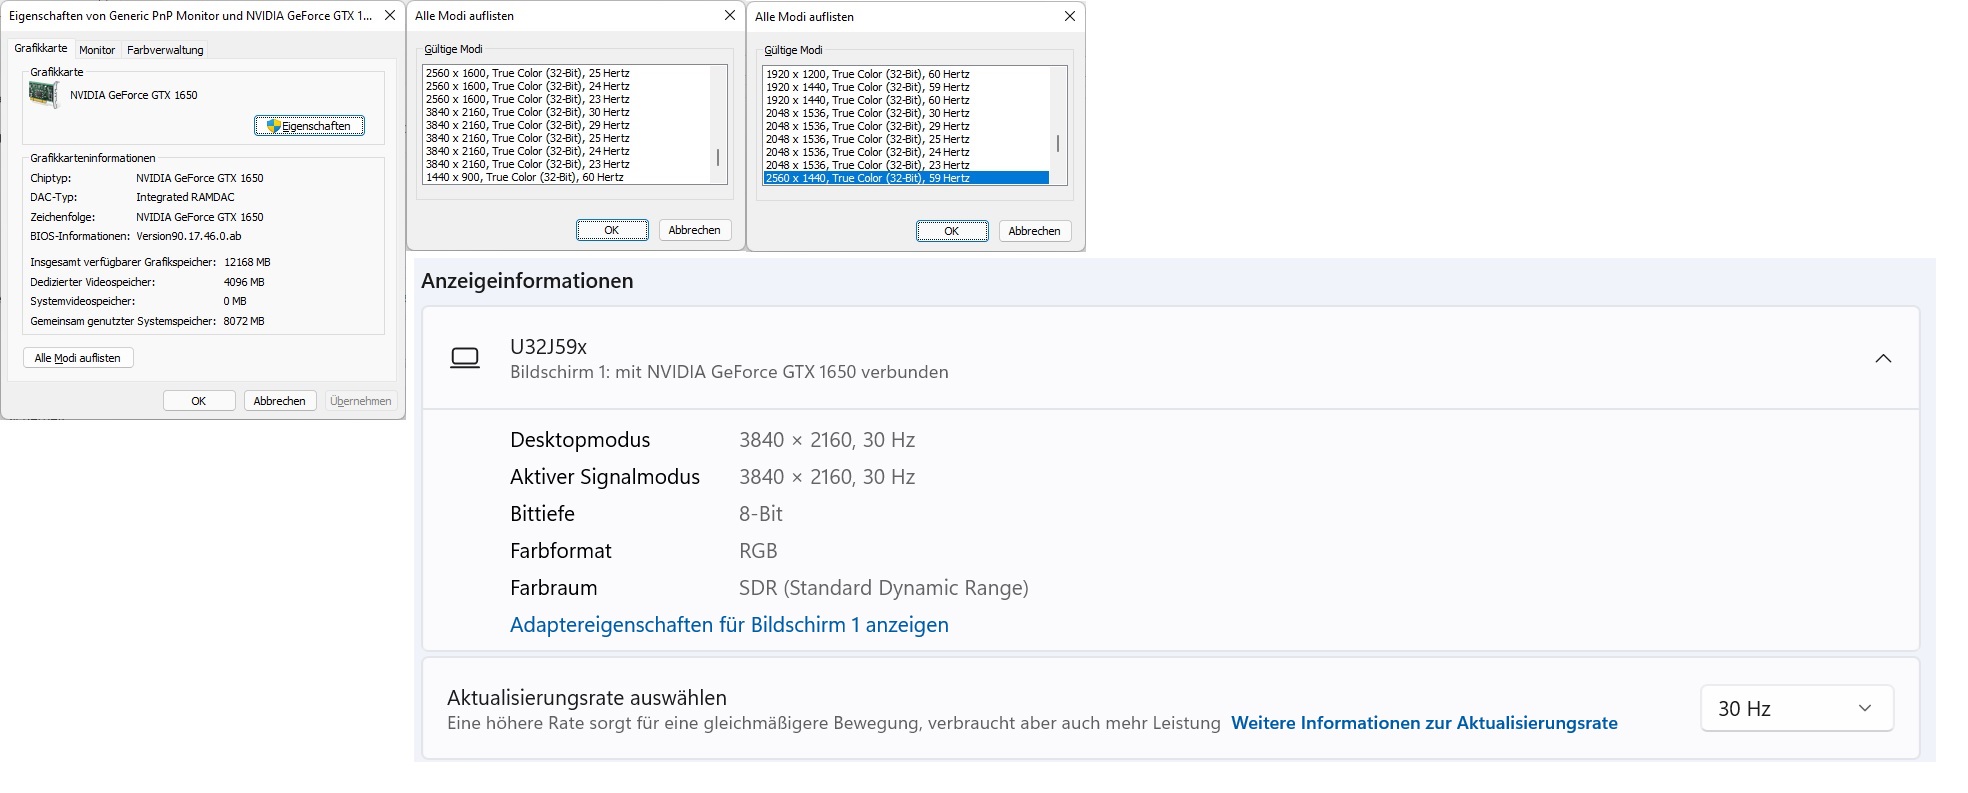The width and height of the screenshot is (1968, 793).
Task: Close the left Alle Modi auflisten dialog
Action: pyautogui.click(x=730, y=16)
